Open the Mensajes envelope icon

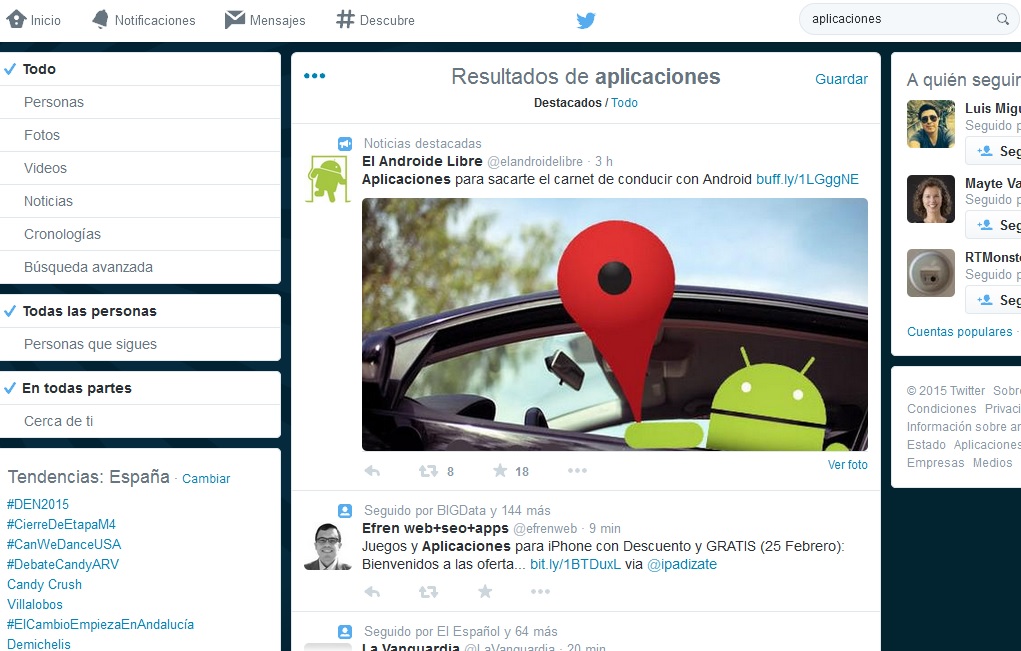coord(234,20)
